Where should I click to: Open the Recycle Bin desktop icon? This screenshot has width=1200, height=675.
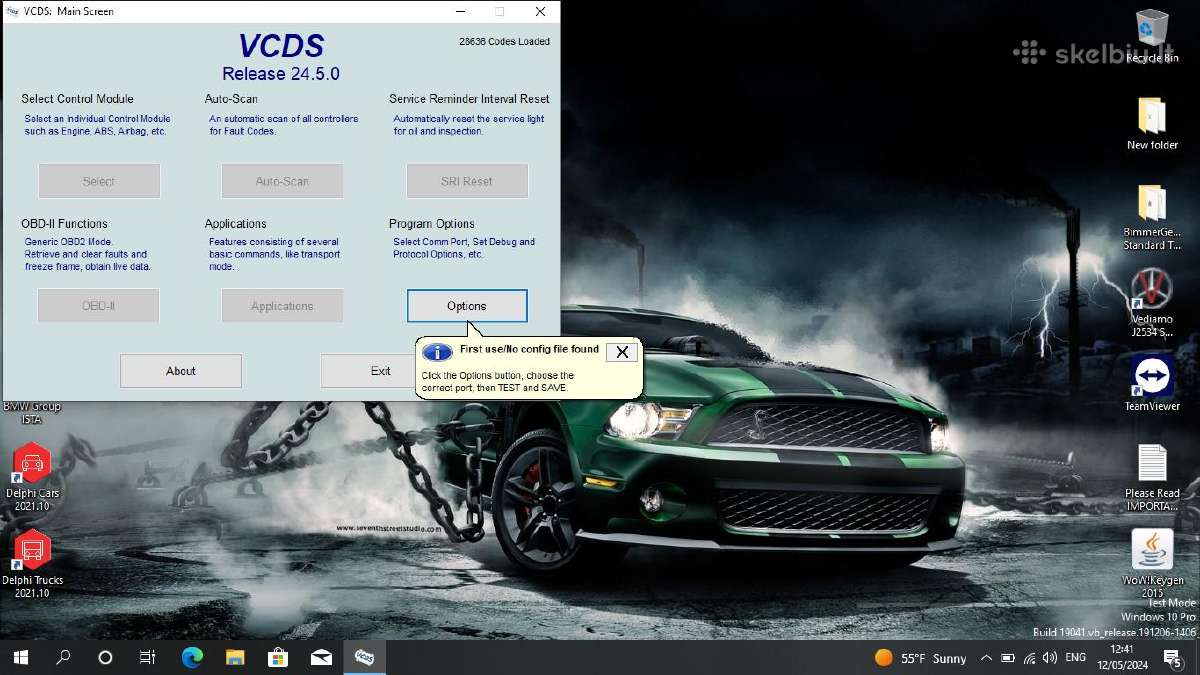click(x=1152, y=37)
